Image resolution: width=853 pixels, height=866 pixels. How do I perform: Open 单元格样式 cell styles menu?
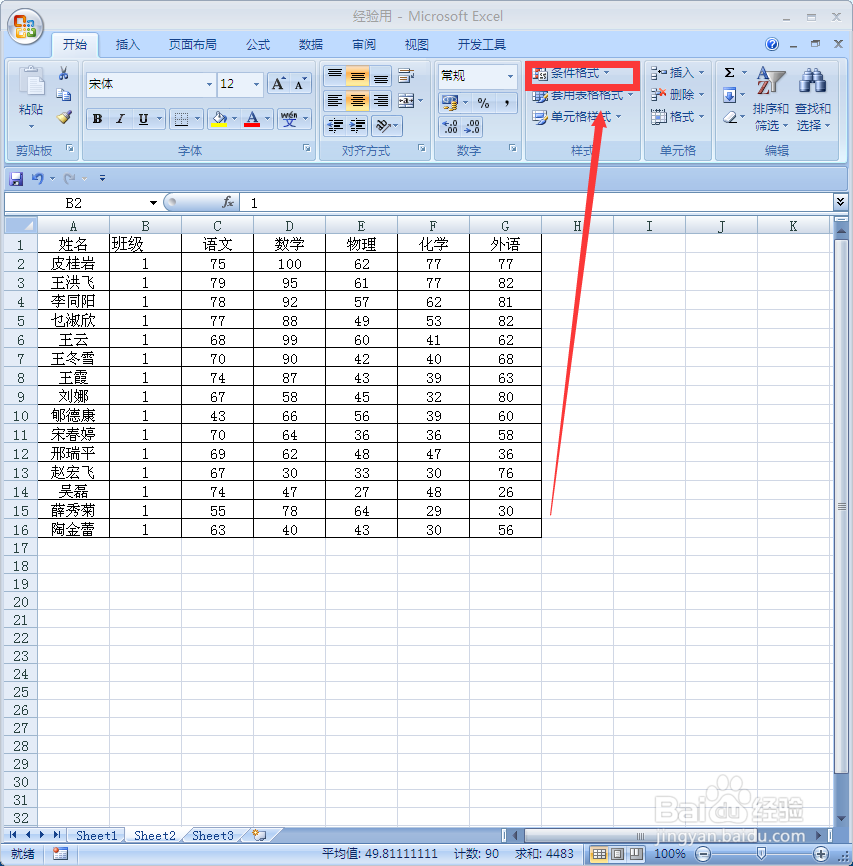577,117
